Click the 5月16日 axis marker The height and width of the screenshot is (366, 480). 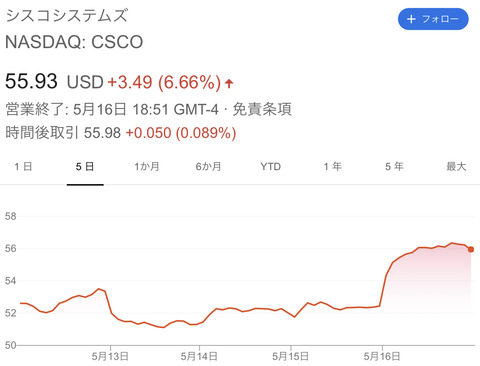[382, 356]
